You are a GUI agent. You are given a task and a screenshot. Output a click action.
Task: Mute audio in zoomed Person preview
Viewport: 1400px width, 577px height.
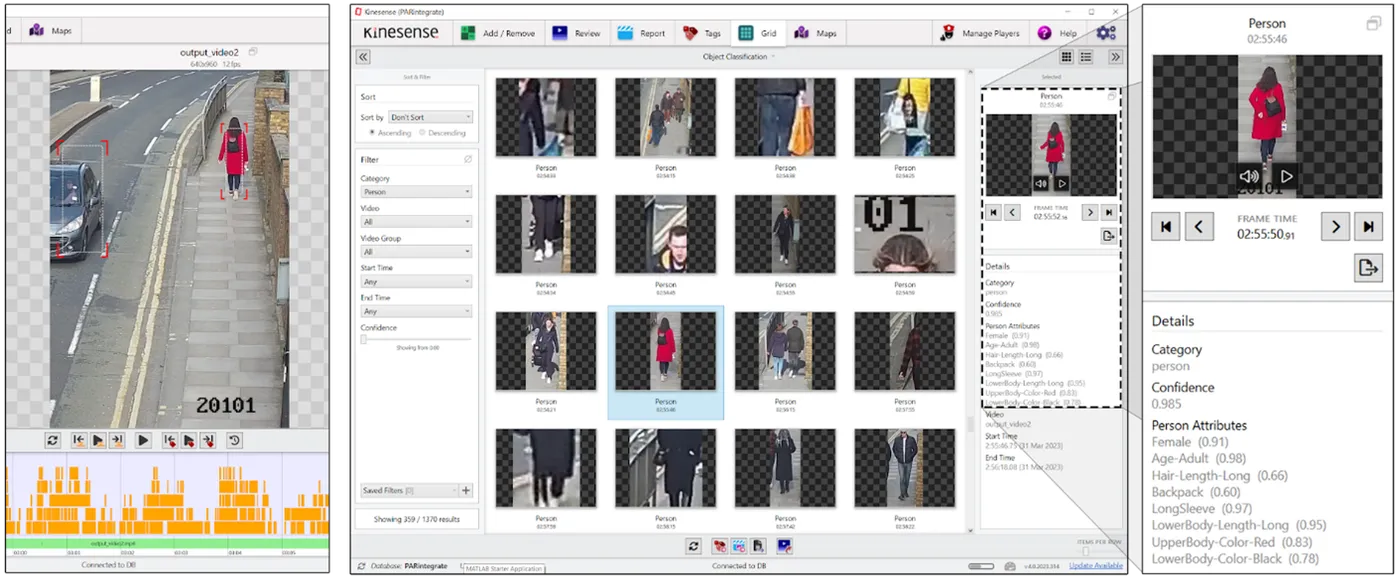1249,176
